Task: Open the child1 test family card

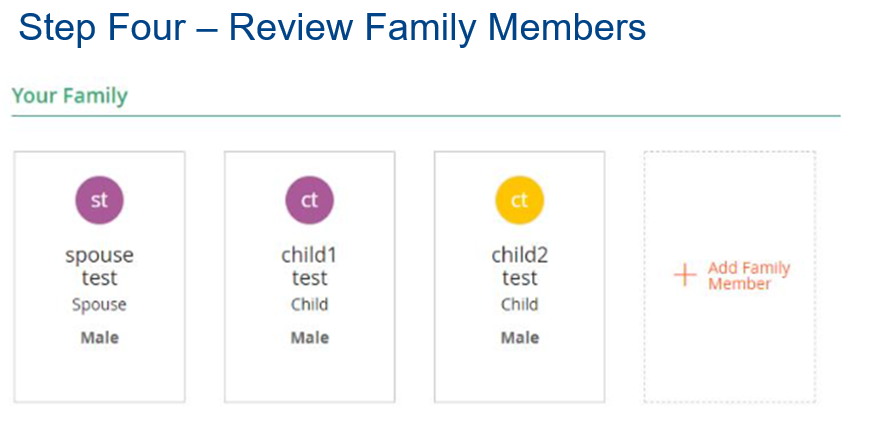Action: coord(309,277)
